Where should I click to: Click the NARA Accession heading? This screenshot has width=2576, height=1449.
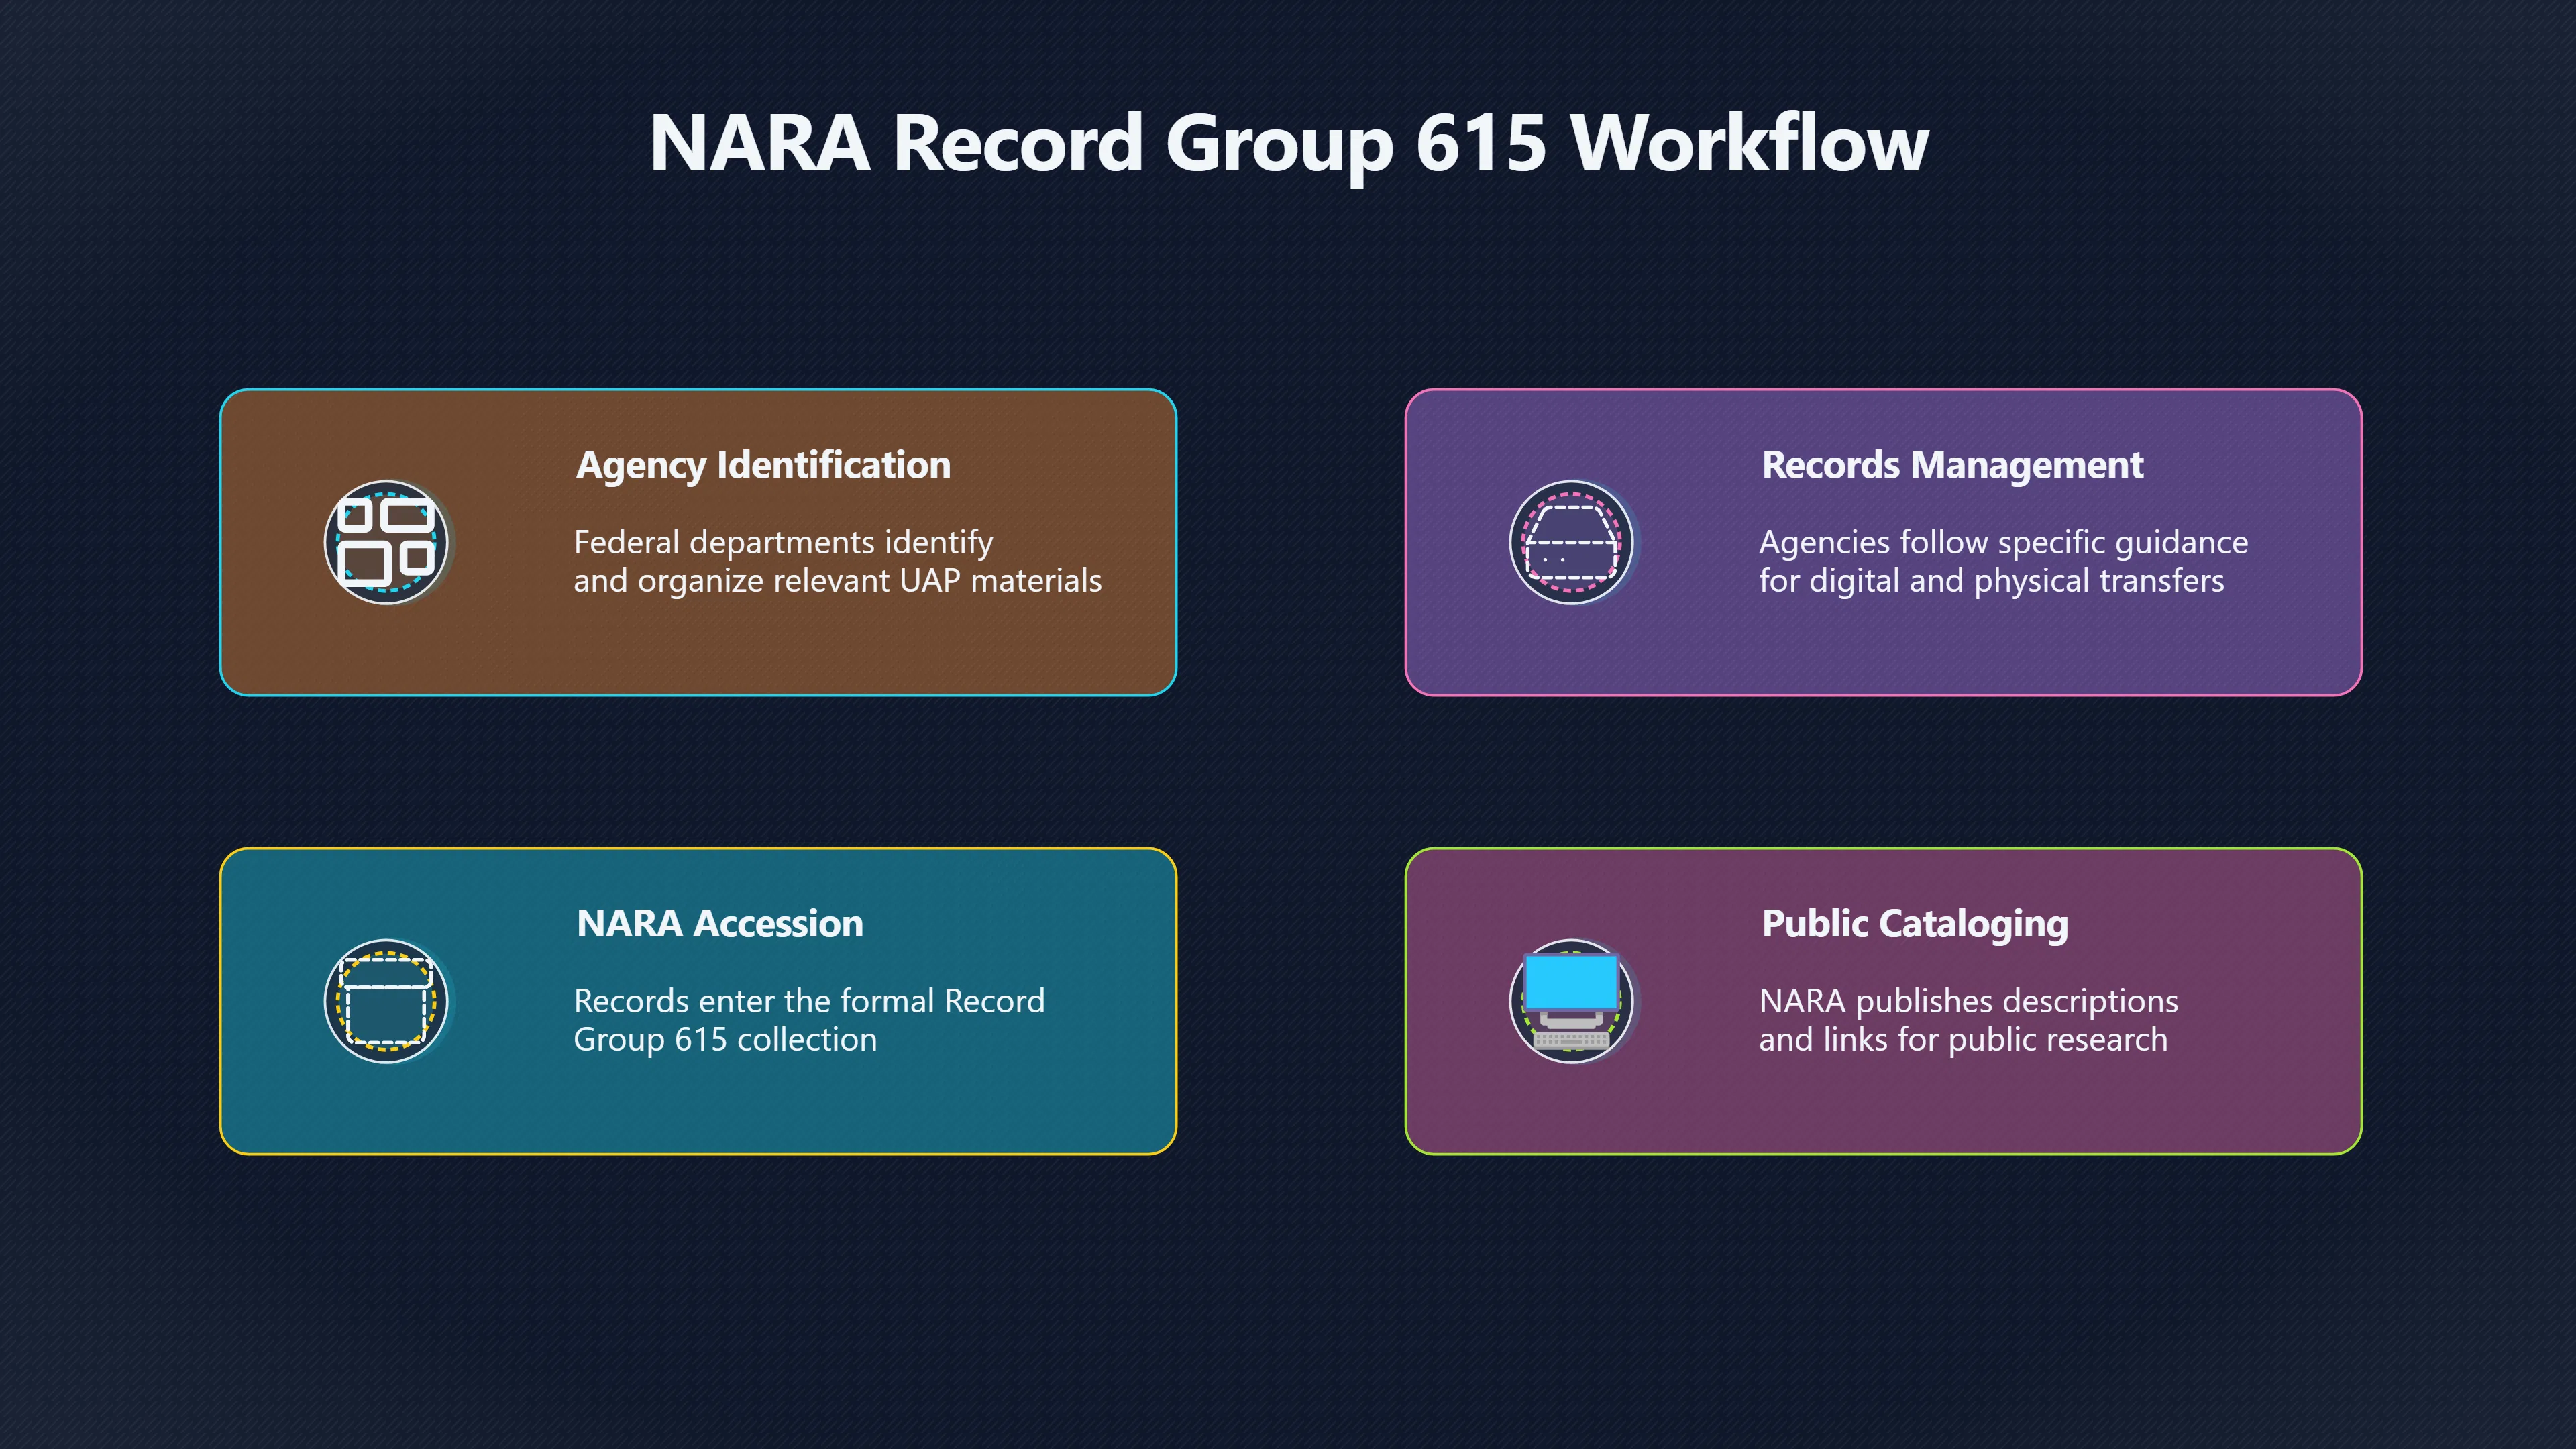click(x=719, y=923)
